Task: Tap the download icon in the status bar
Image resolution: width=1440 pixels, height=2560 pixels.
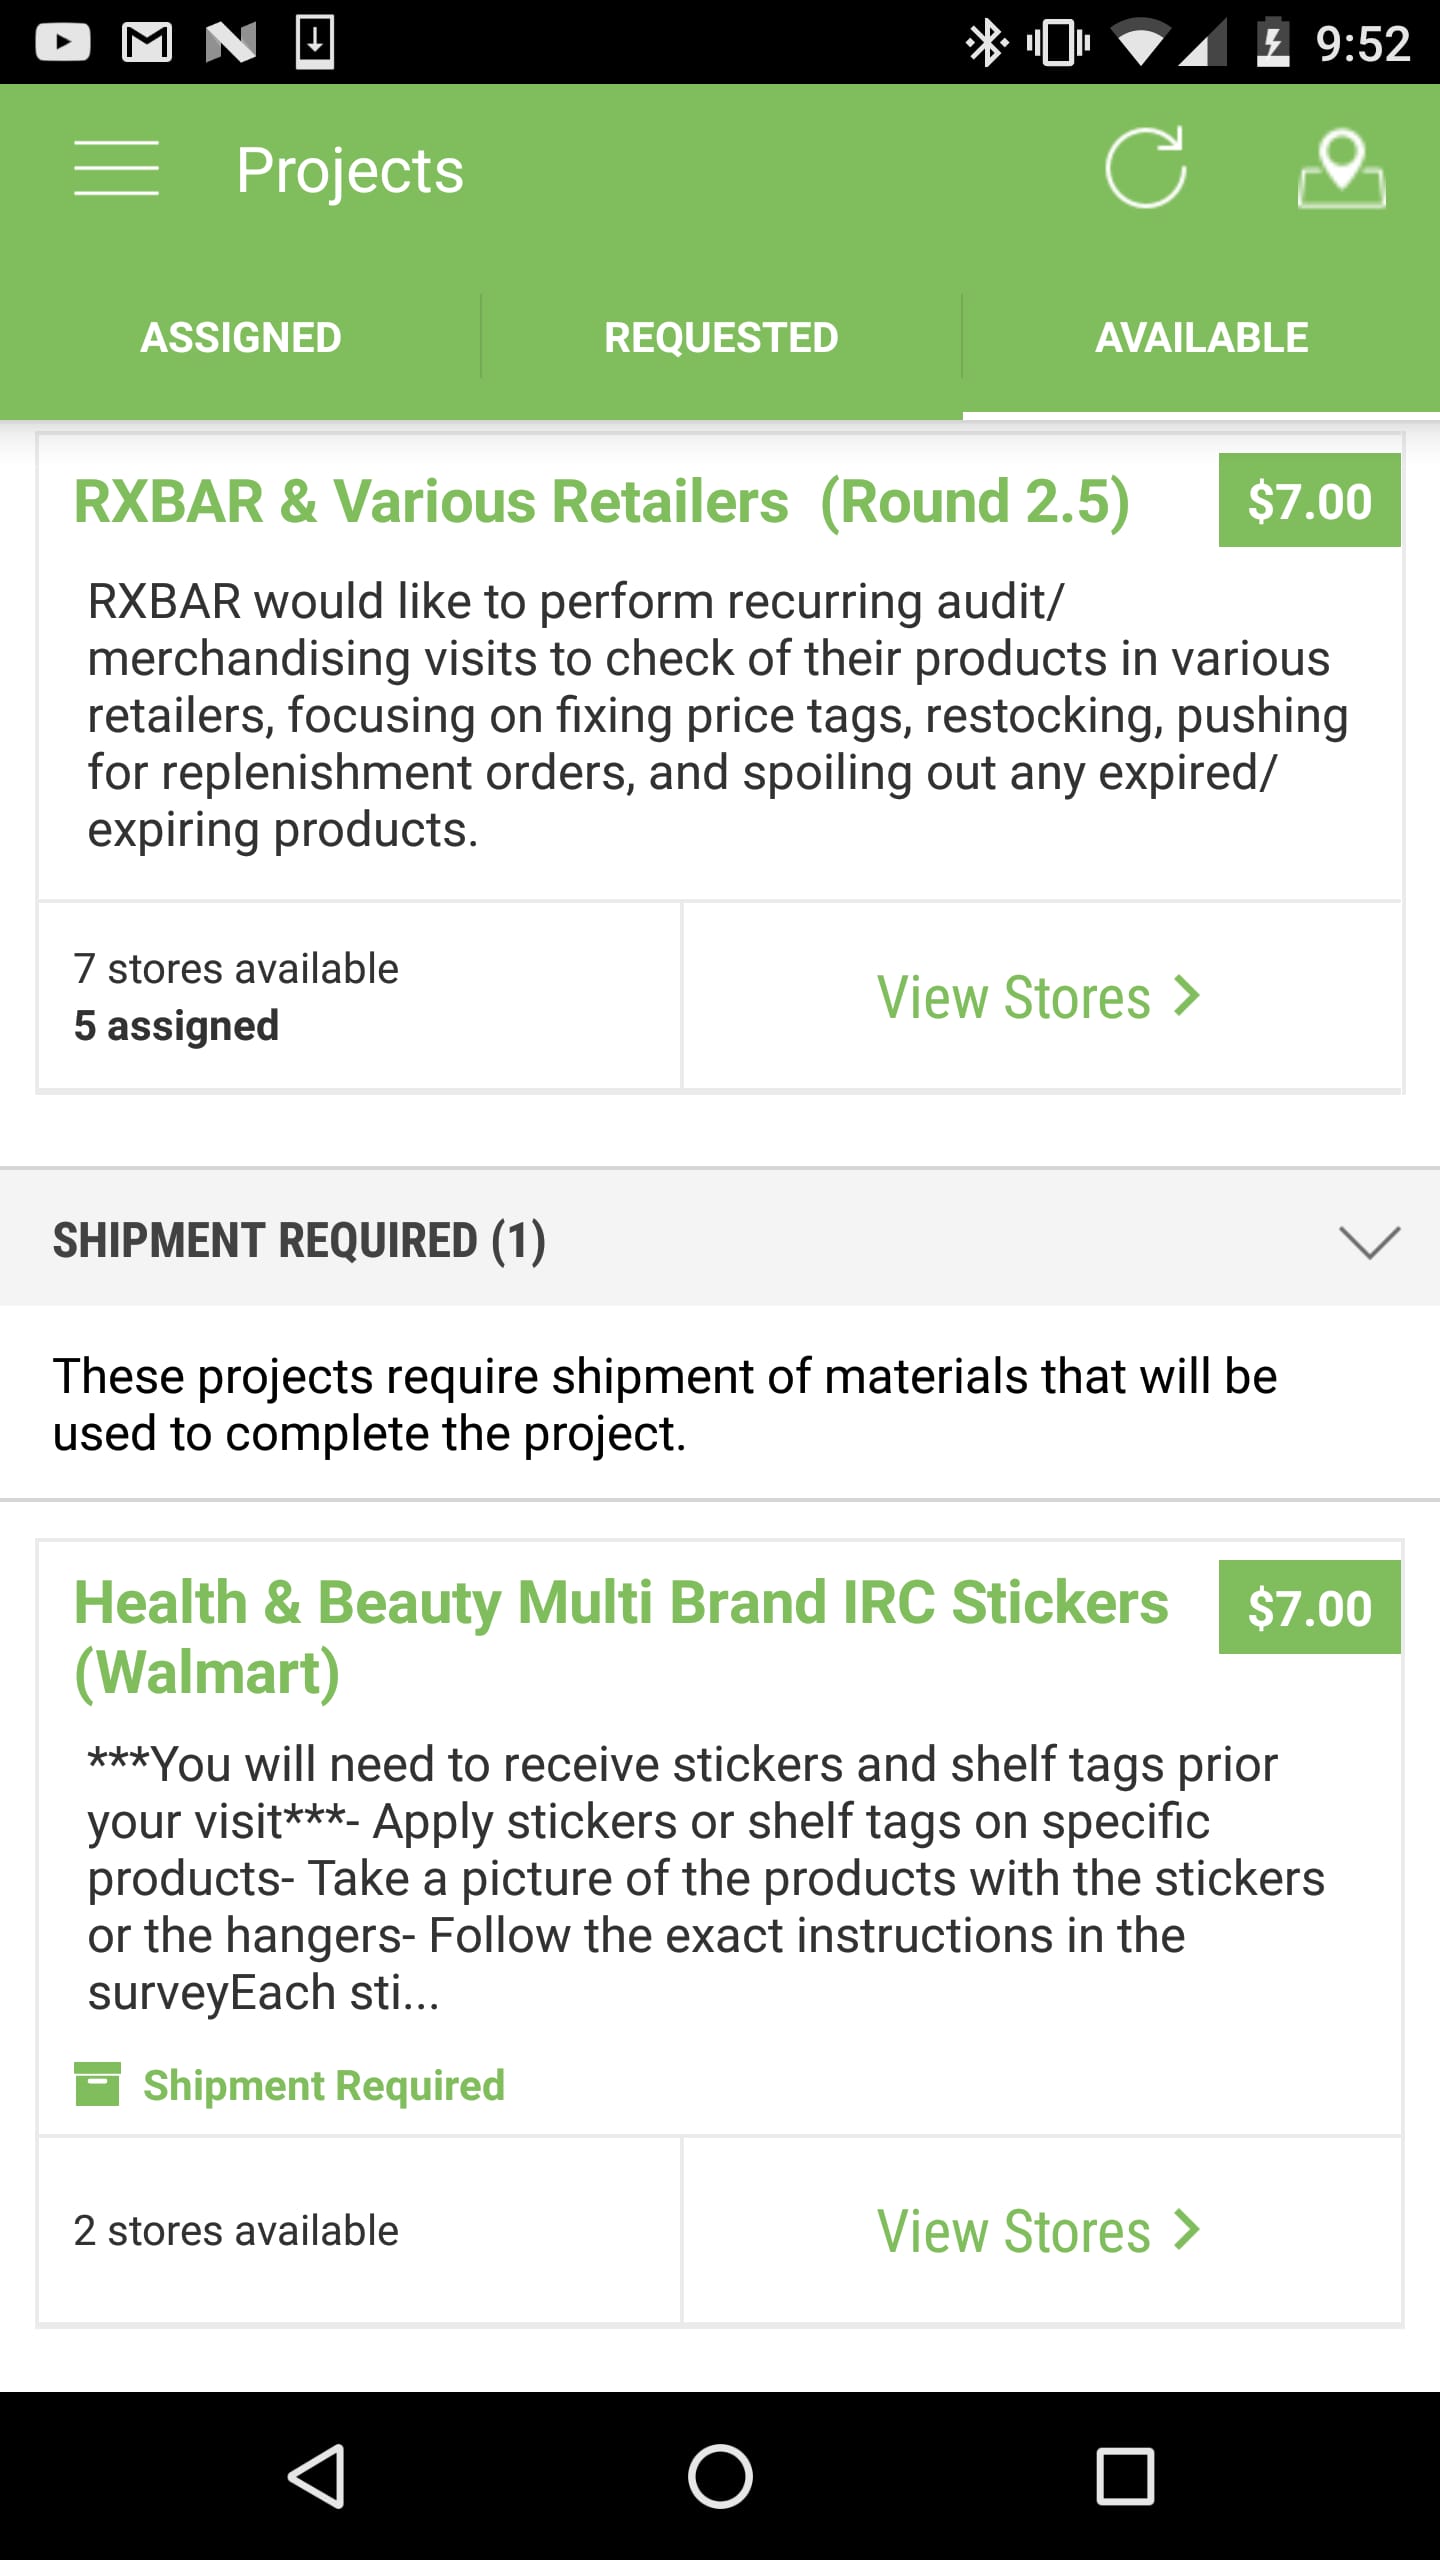Action: coord(315,42)
